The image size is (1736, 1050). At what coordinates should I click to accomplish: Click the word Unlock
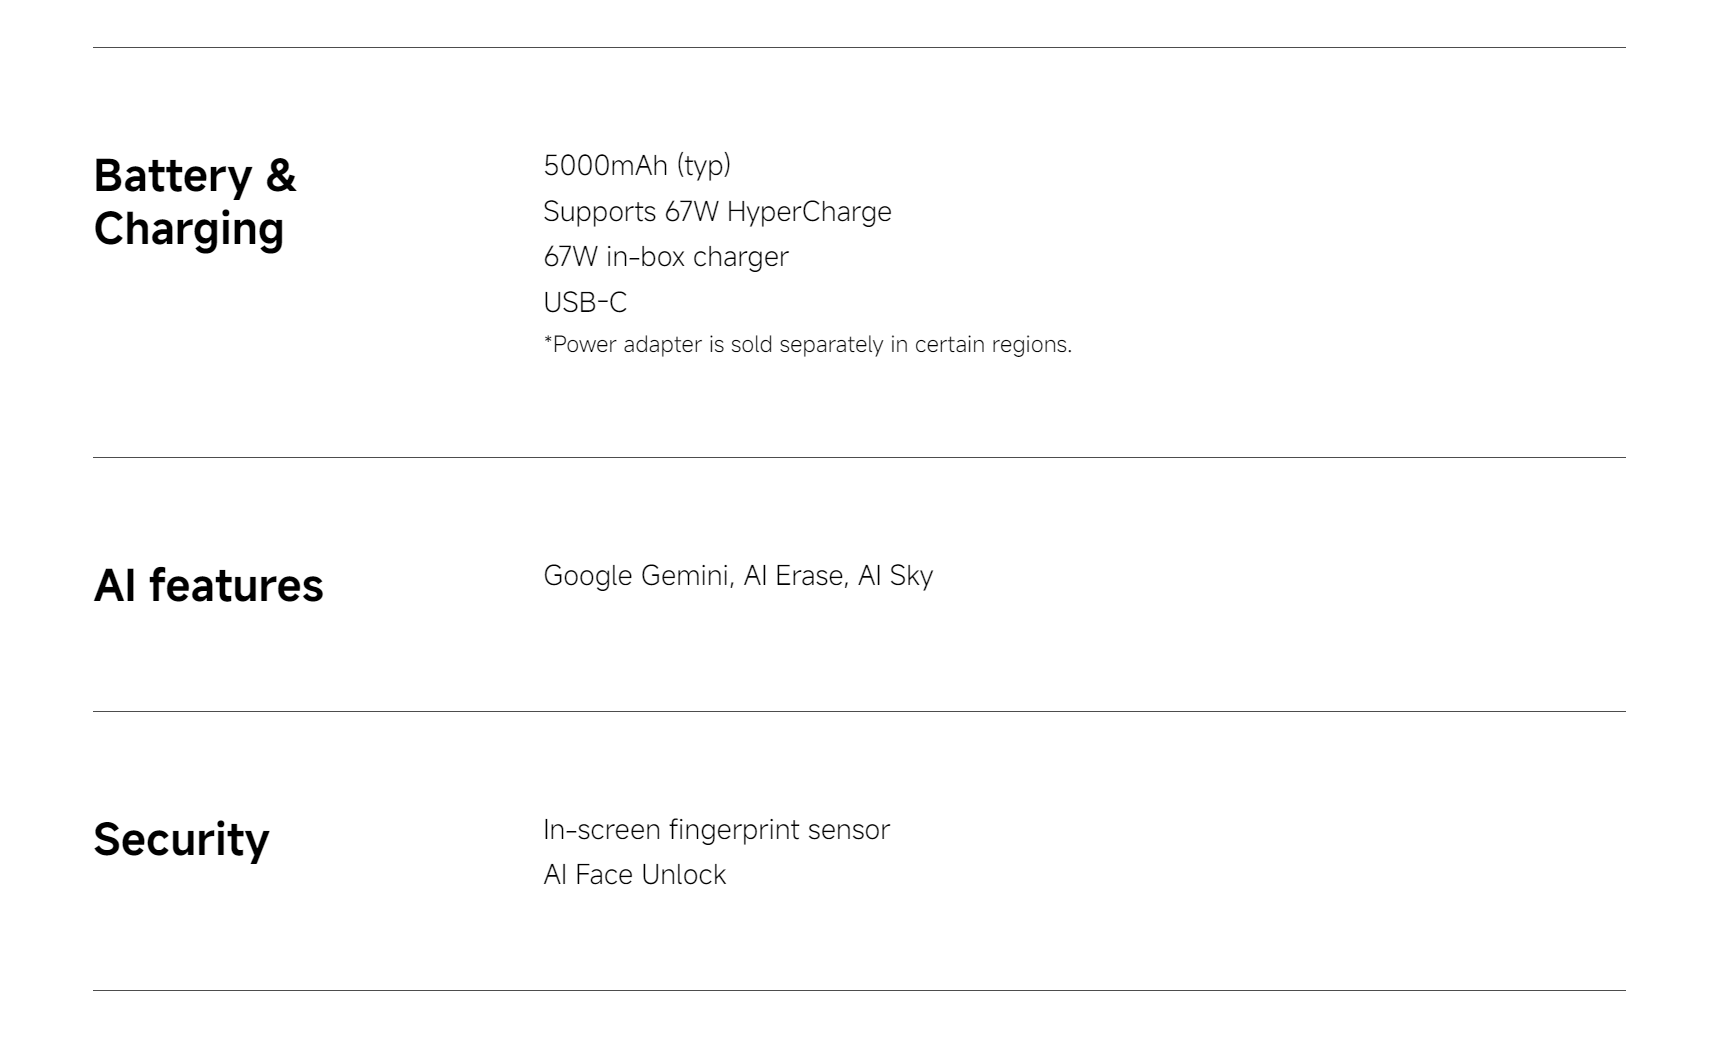point(684,875)
